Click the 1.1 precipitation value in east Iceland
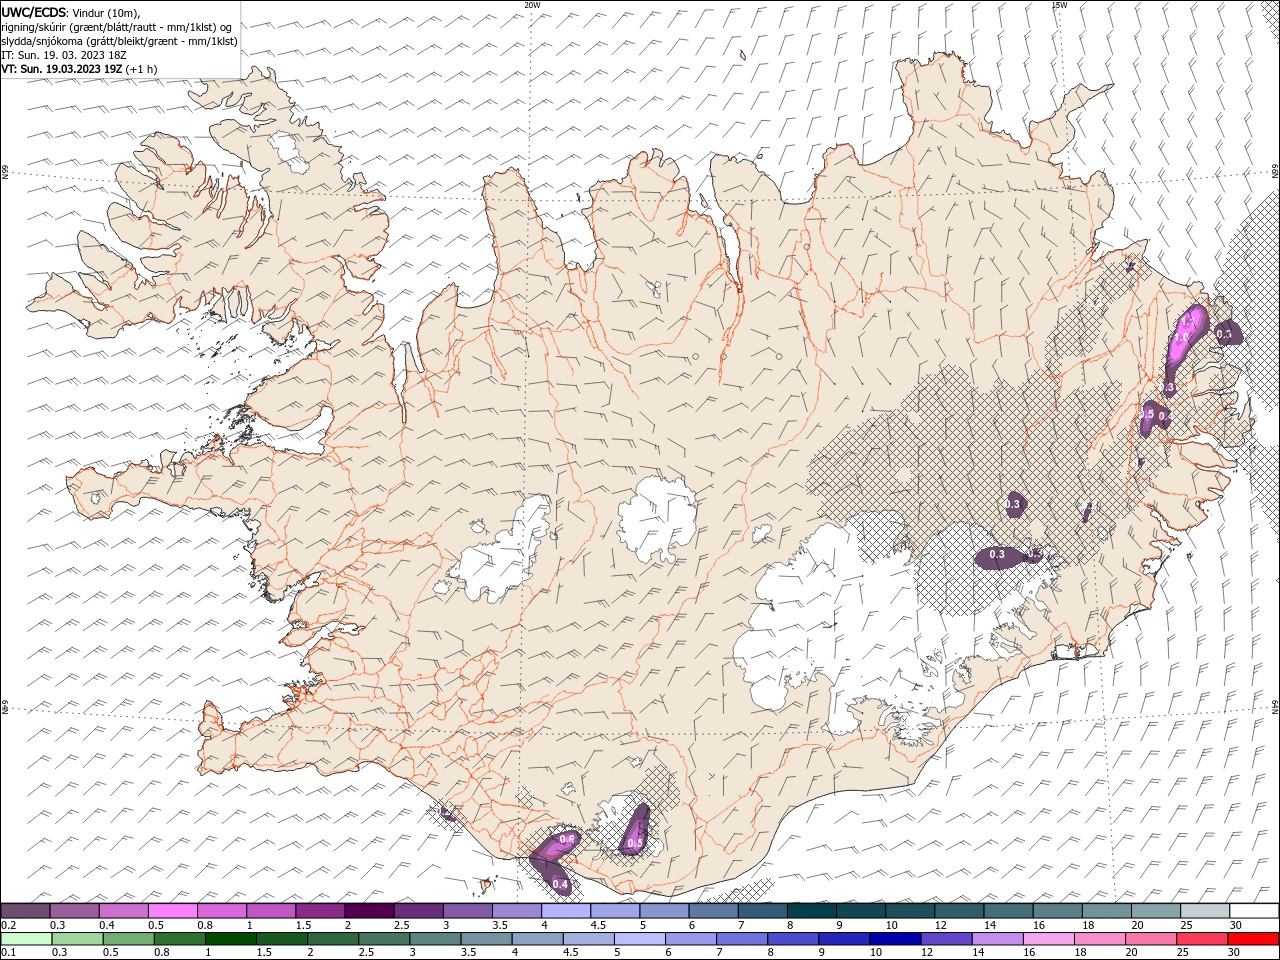 tap(1189, 322)
